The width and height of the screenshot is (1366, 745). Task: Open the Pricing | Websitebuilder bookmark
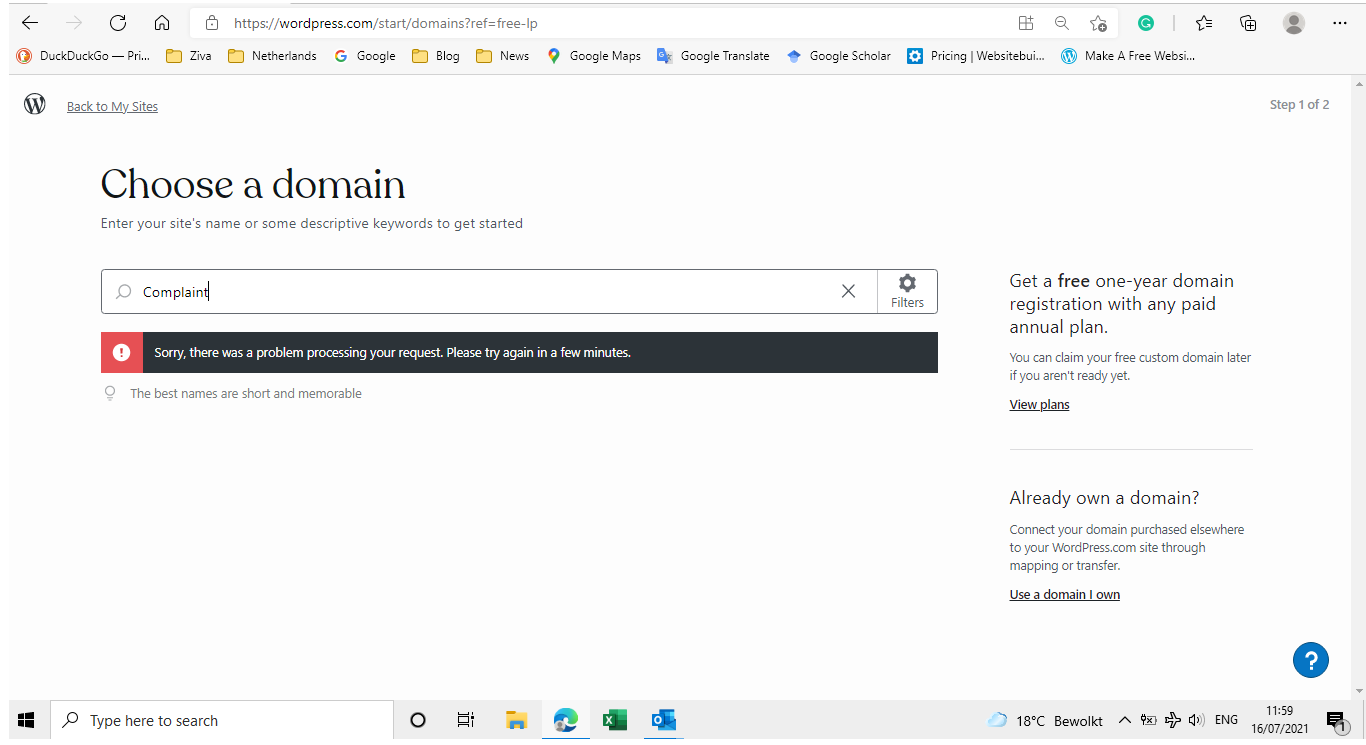pos(975,56)
